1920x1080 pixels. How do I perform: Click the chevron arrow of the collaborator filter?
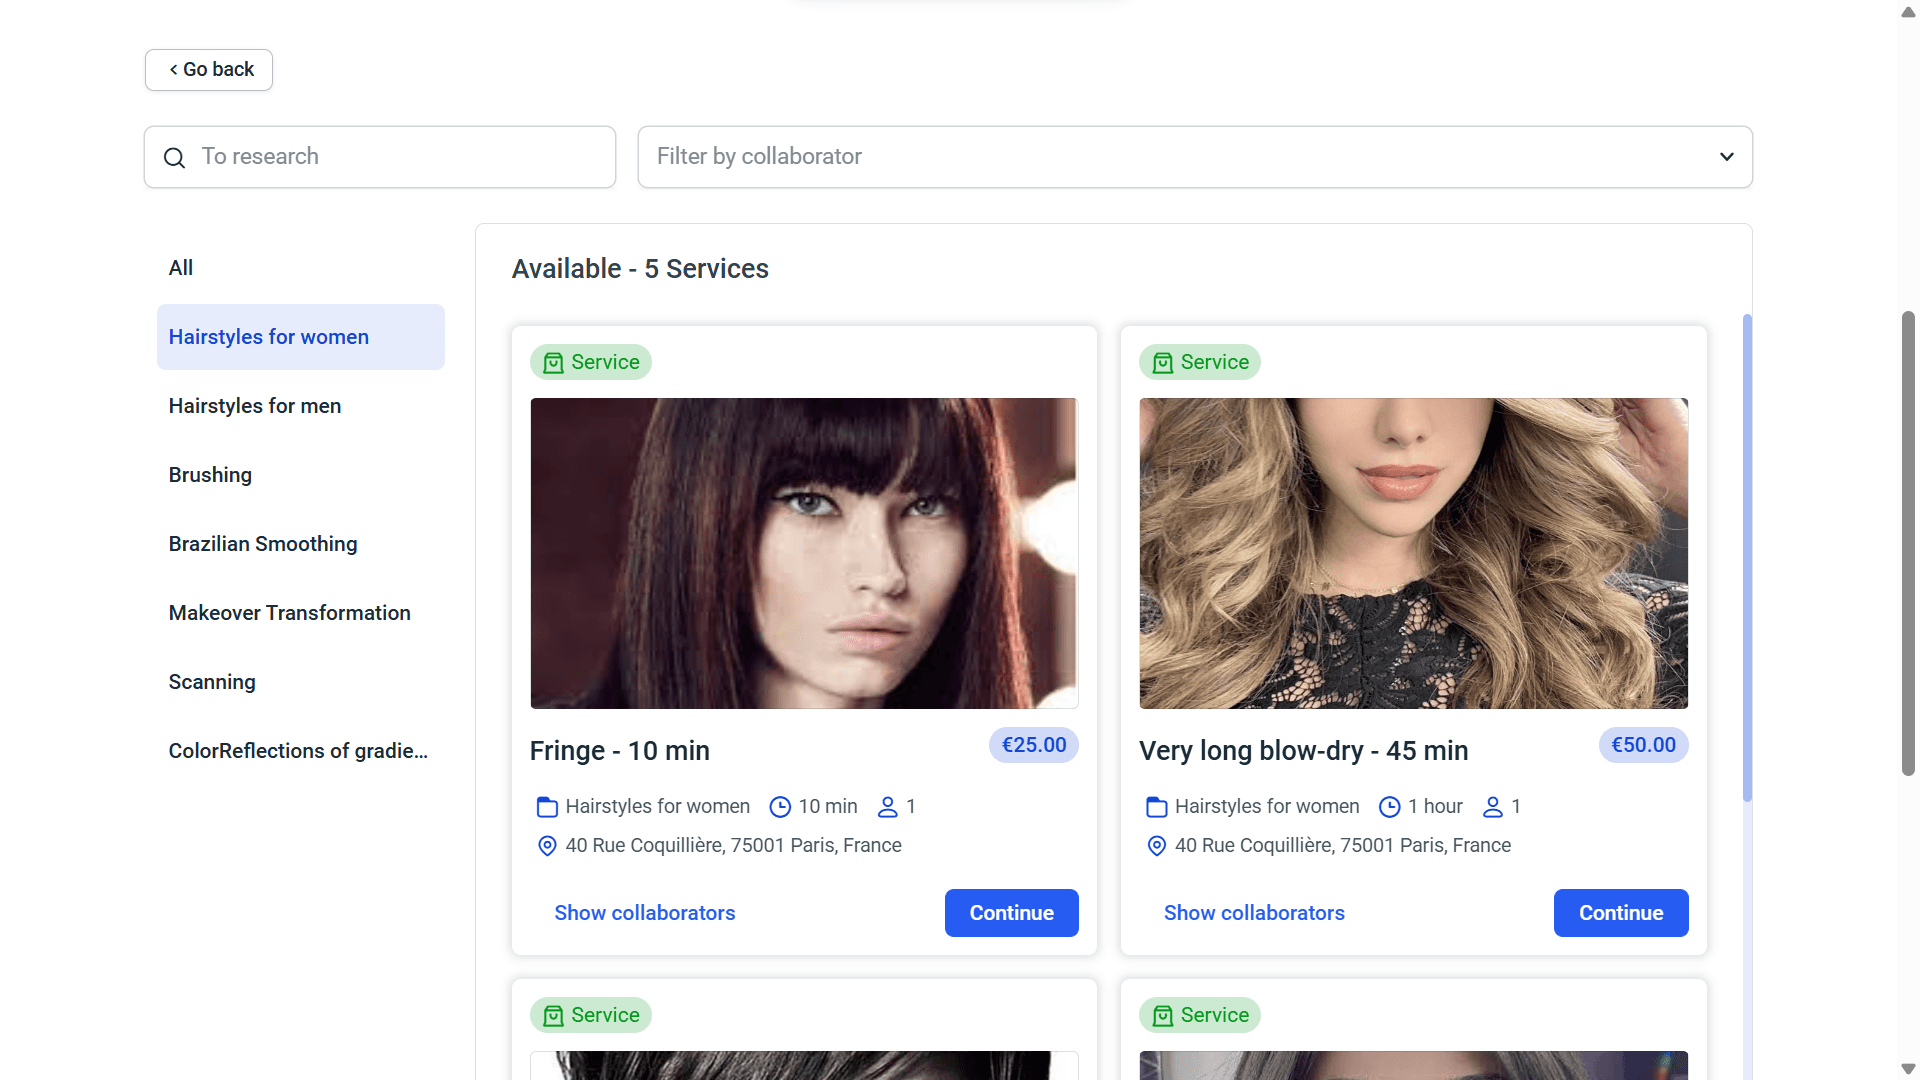click(1726, 157)
